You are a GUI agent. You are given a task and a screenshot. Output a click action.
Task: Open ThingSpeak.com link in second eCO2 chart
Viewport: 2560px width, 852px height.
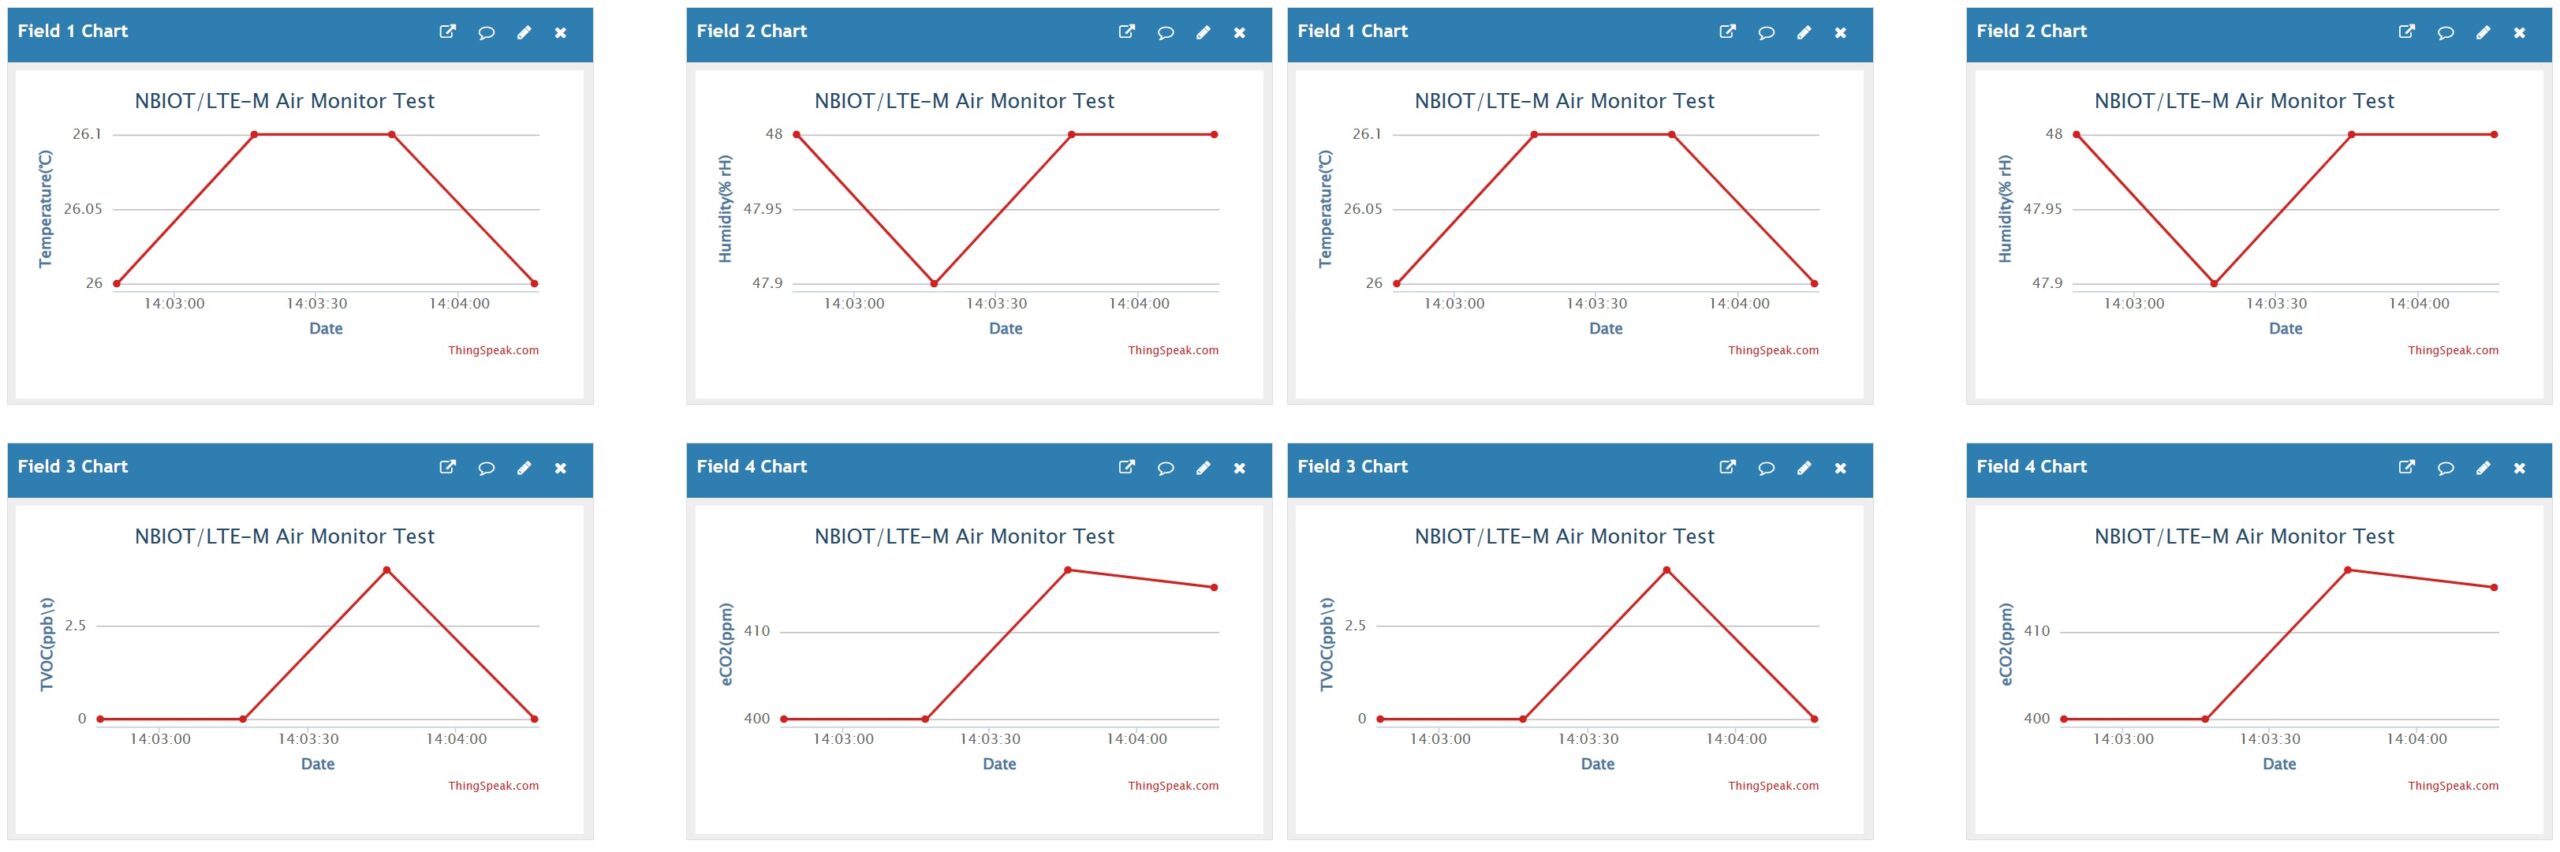tap(2453, 785)
